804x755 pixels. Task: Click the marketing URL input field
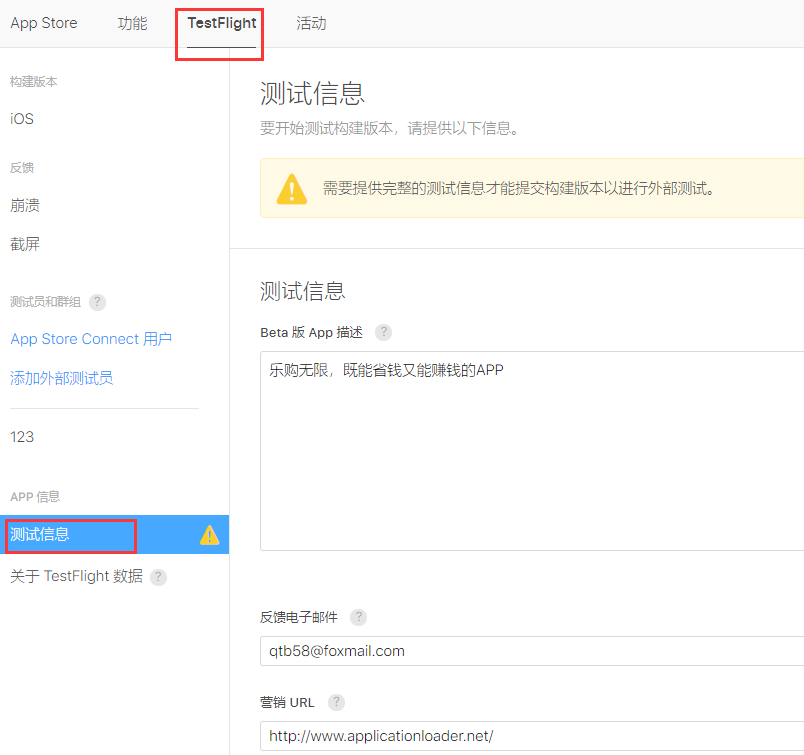(x=532, y=736)
